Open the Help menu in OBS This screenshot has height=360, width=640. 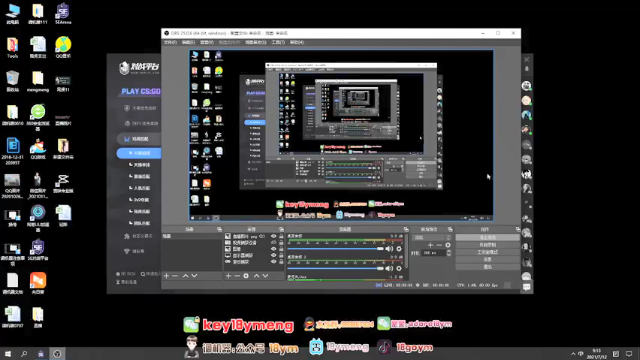(297, 42)
